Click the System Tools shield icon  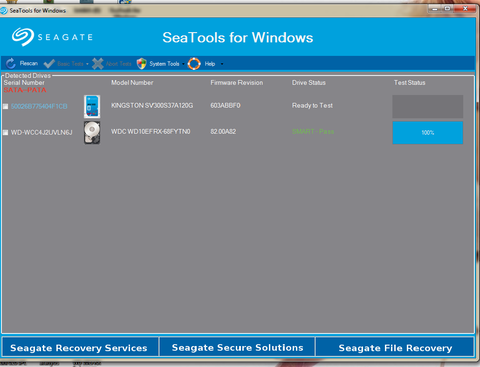coord(142,63)
